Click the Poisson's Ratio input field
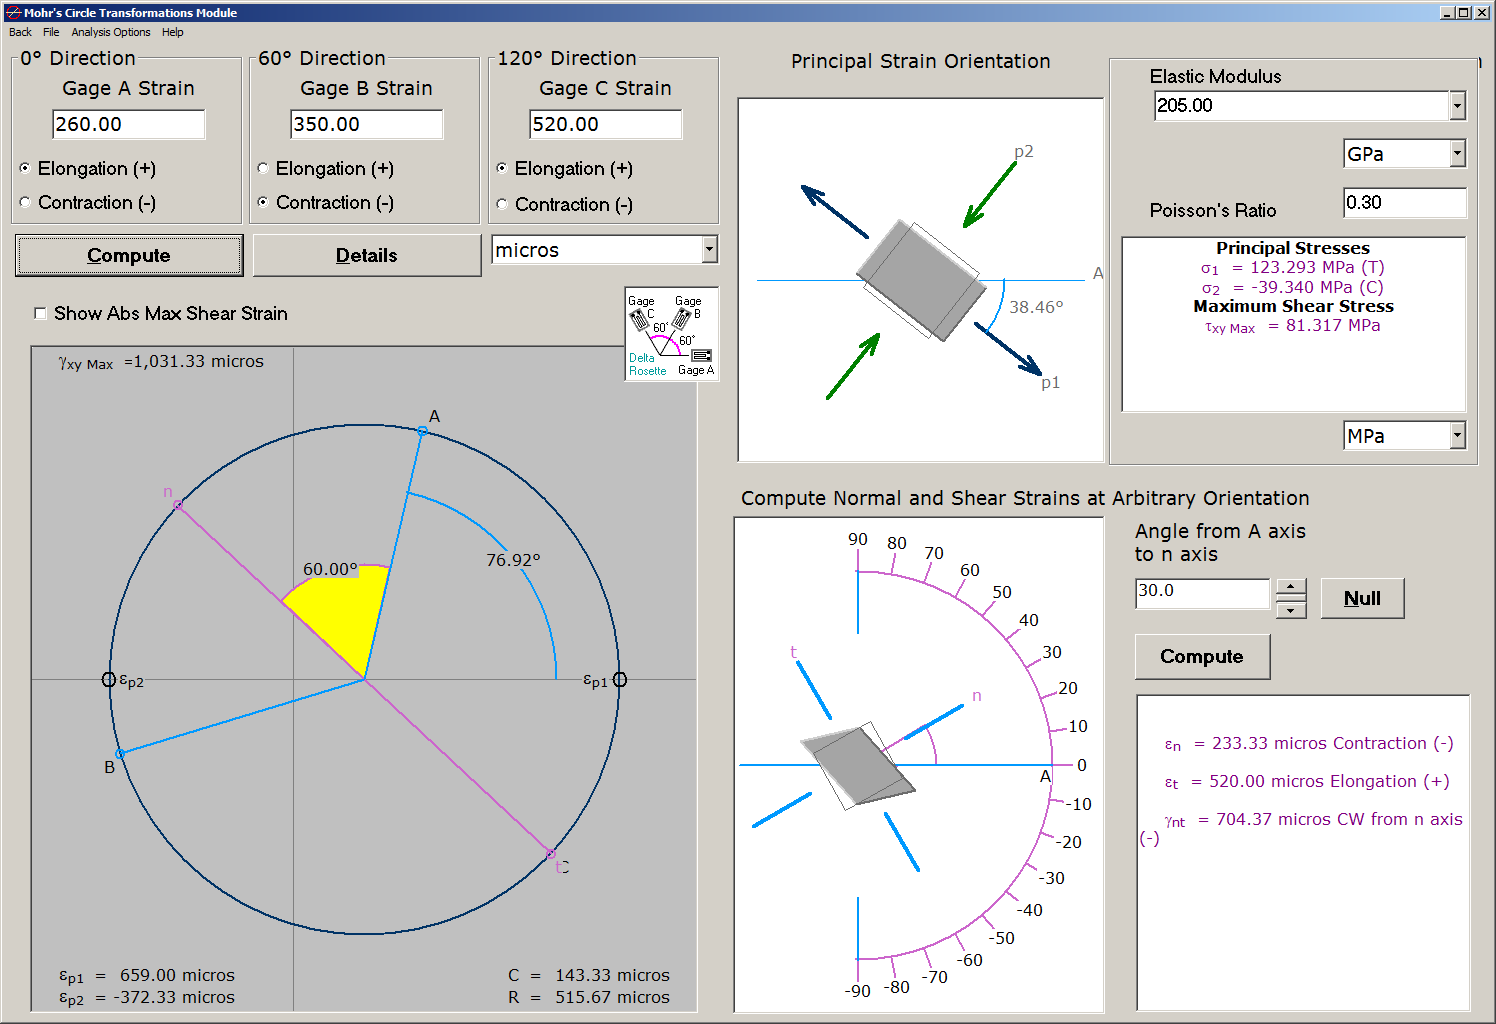 1404,202
